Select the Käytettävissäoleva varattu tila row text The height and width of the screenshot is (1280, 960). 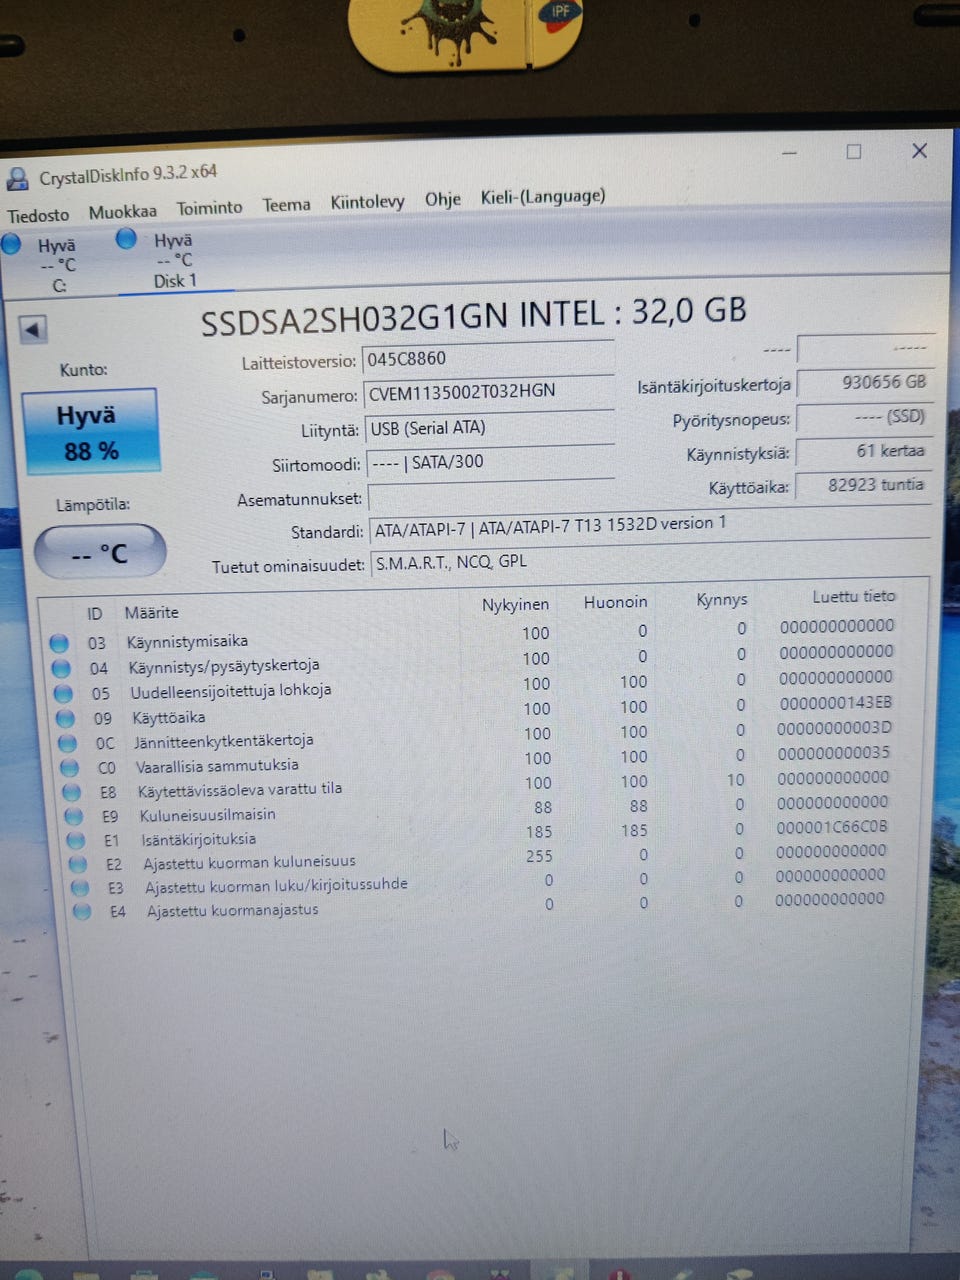click(239, 790)
